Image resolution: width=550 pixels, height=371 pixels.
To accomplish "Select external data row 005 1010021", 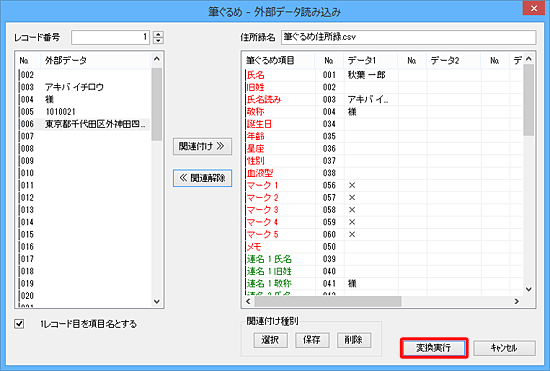I will point(84,112).
